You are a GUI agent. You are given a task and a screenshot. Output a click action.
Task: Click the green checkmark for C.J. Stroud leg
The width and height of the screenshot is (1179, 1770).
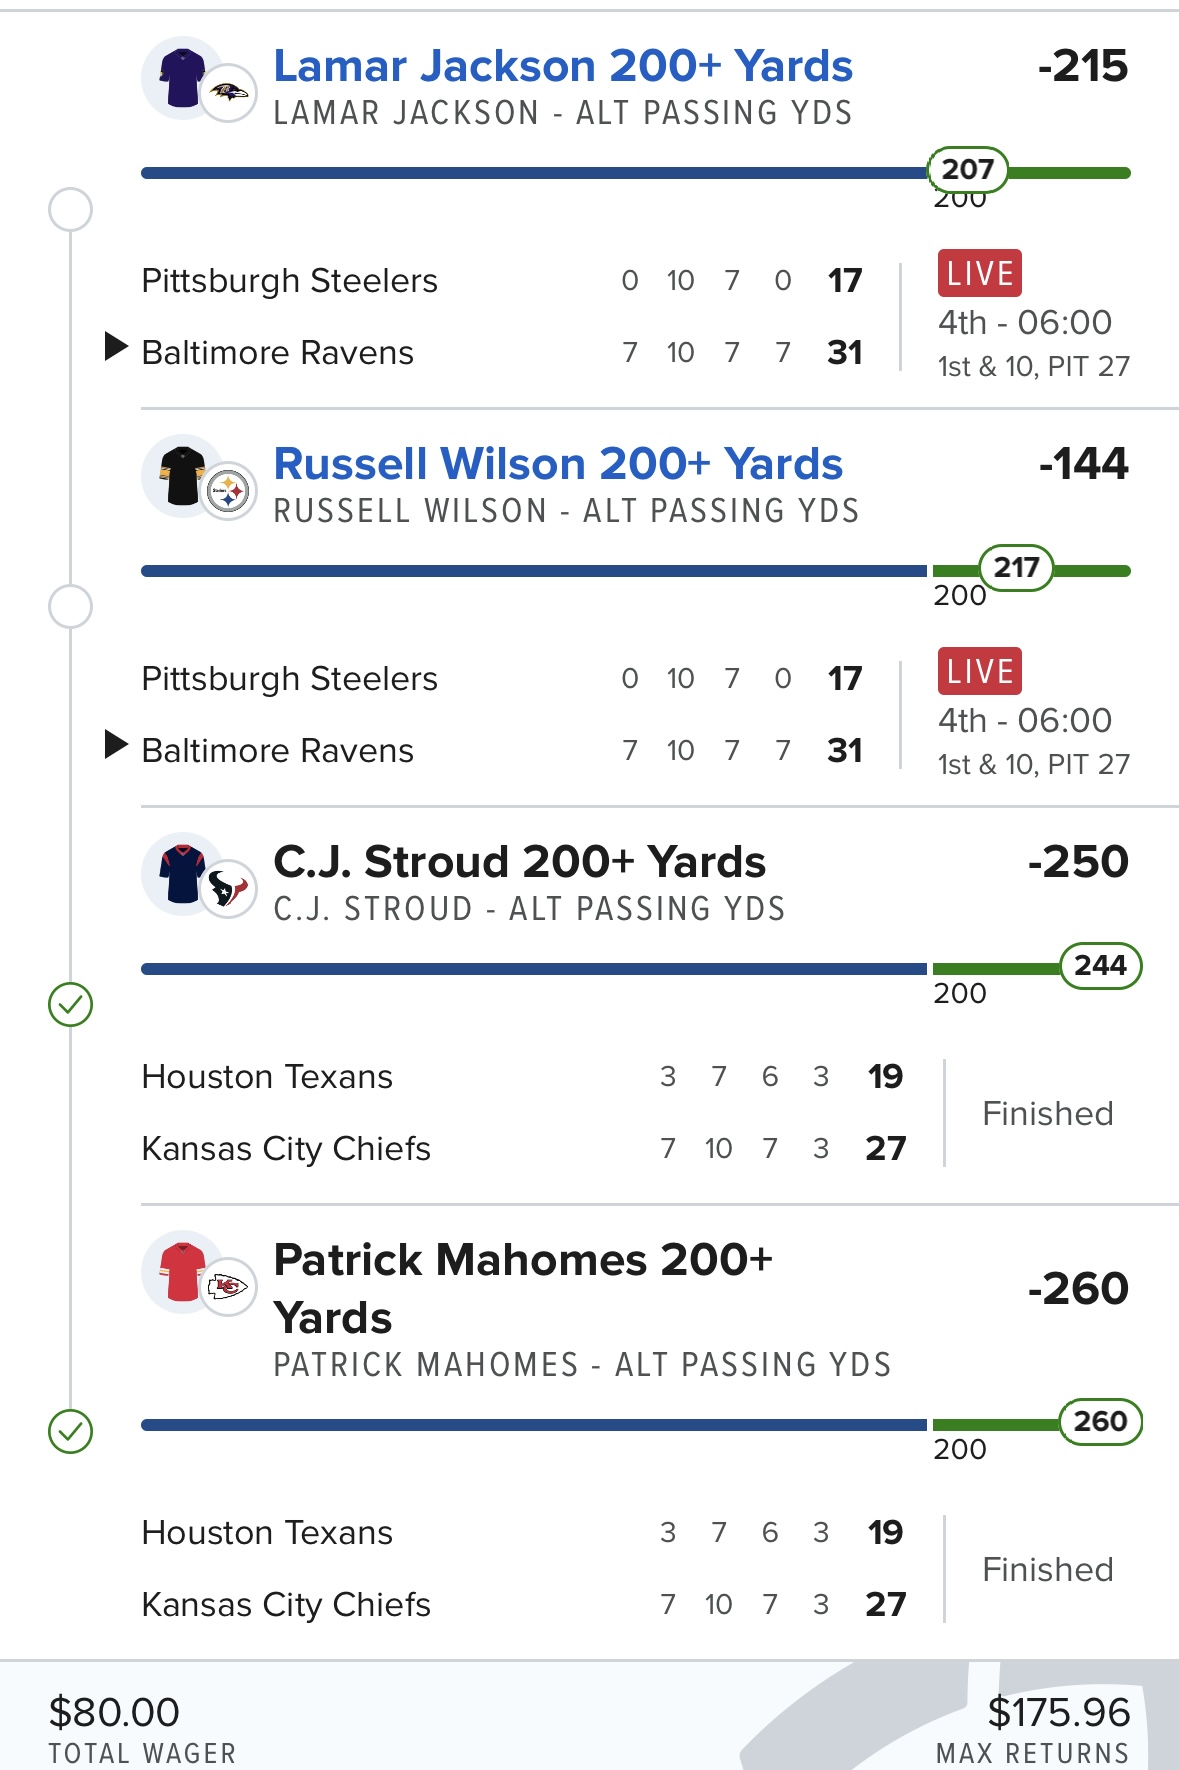click(70, 1004)
